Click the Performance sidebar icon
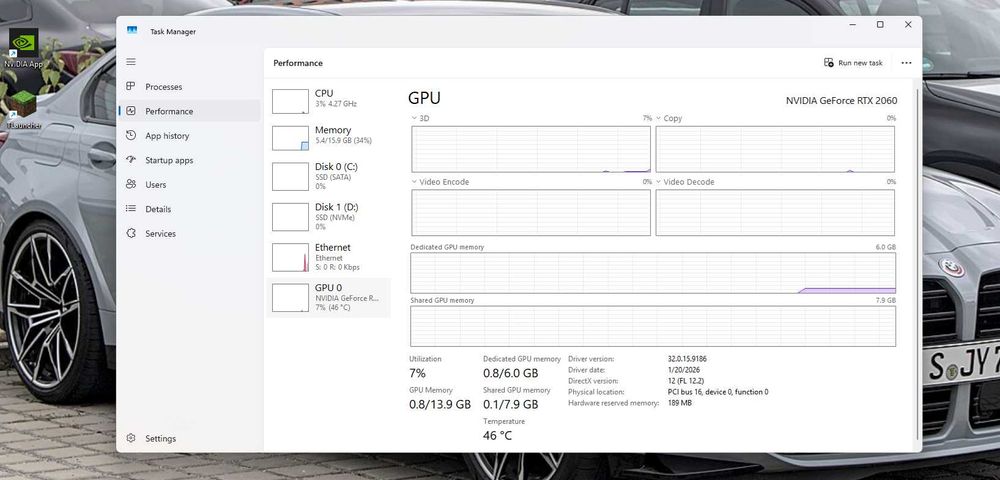The width and height of the screenshot is (1000, 480). point(131,111)
